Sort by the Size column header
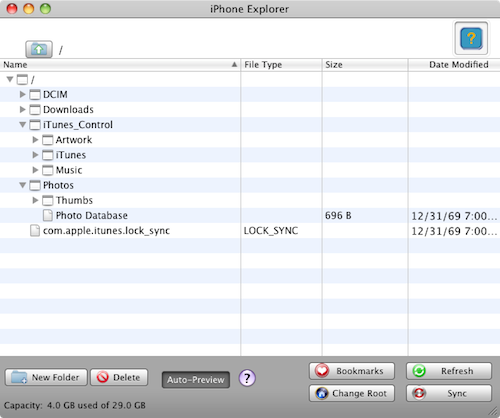Viewport: 500px width, 418px height. click(x=365, y=65)
